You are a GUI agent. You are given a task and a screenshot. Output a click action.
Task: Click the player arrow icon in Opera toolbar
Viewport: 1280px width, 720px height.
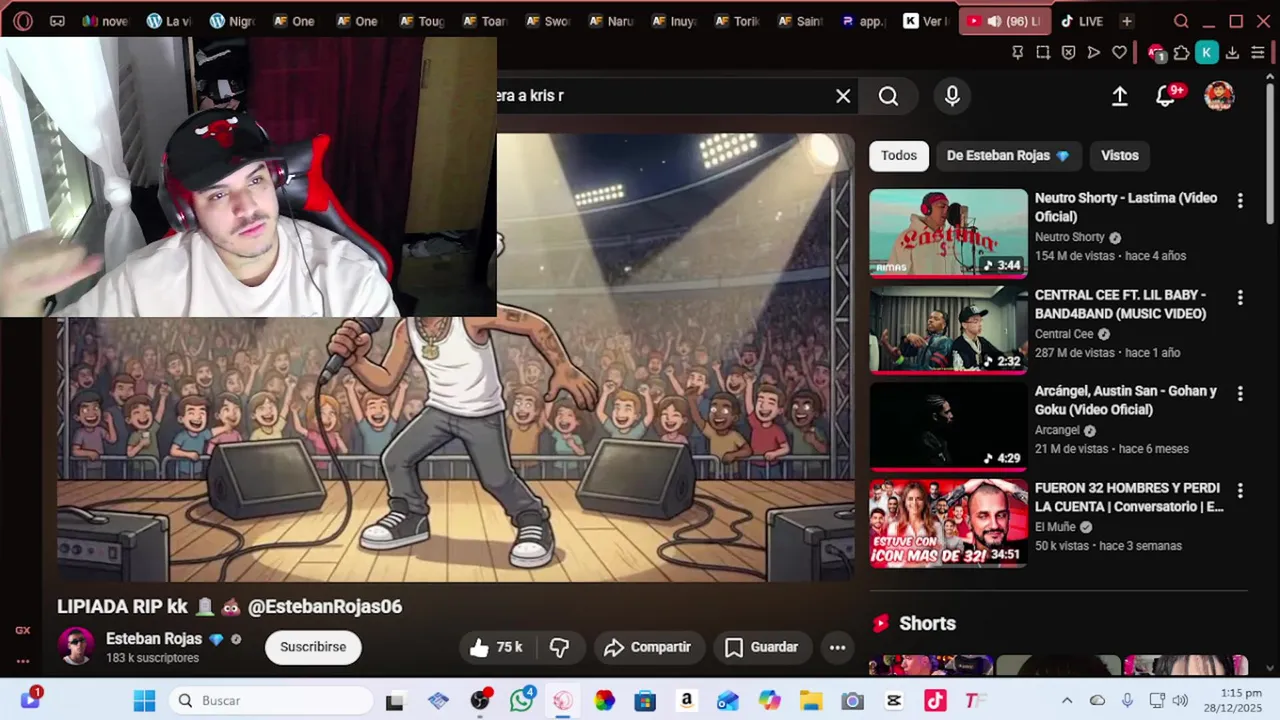pyautogui.click(x=1093, y=53)
